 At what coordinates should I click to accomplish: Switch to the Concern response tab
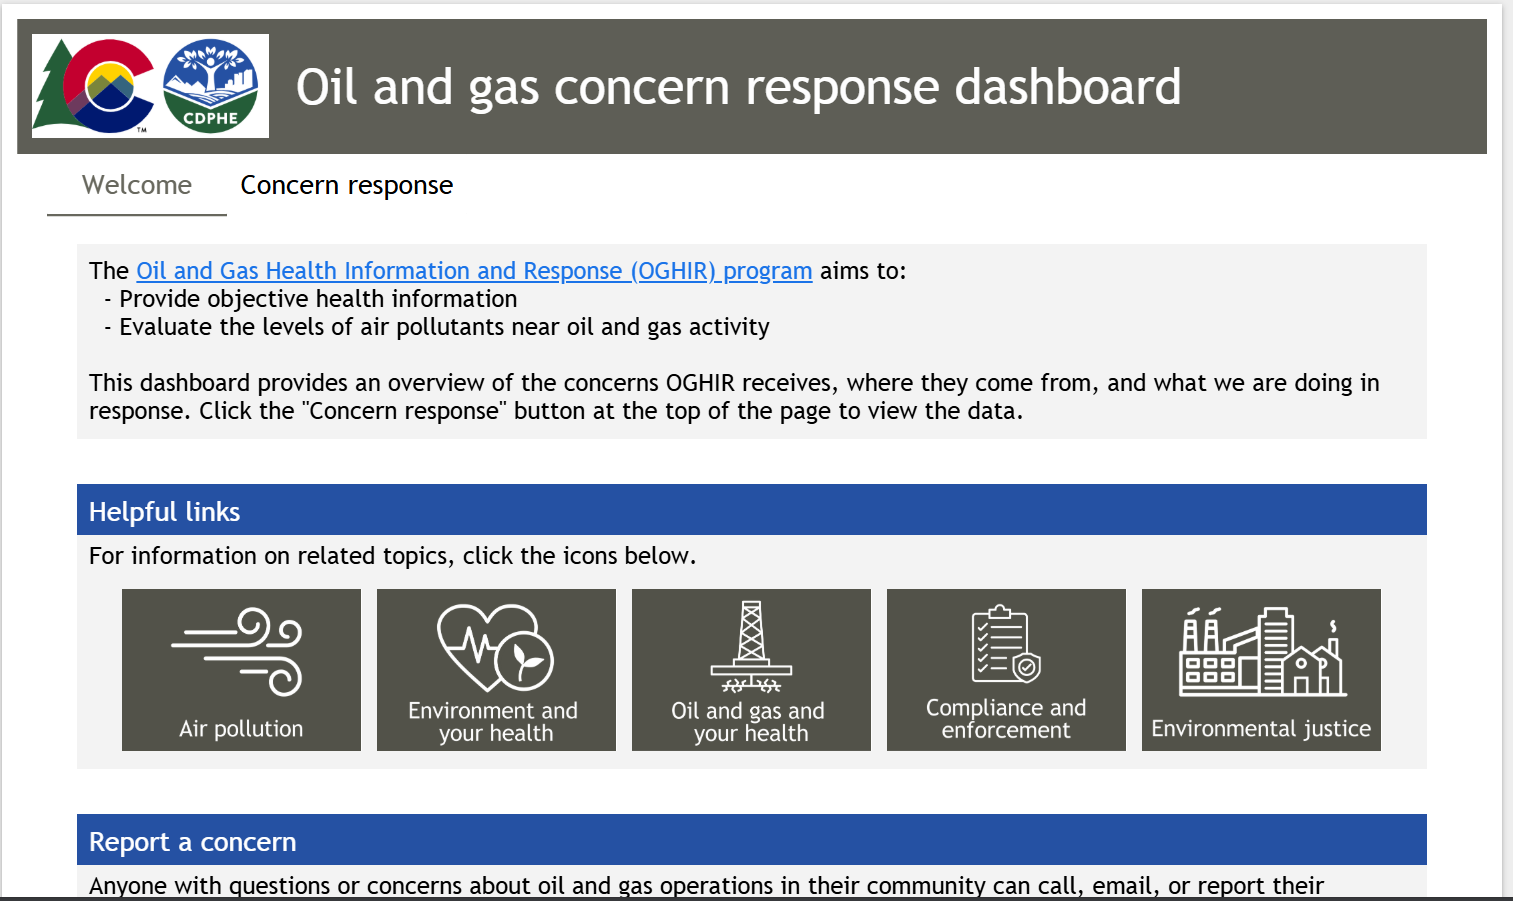tap(346, 185)
